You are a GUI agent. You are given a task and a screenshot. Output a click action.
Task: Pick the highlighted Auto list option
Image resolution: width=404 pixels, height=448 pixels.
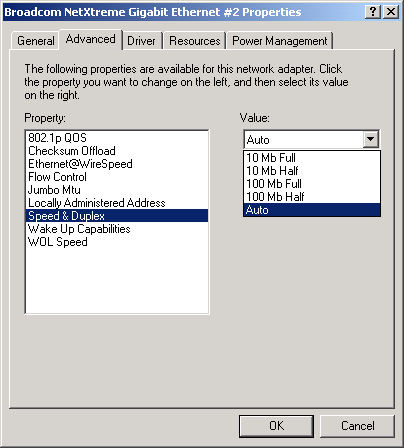click(x=312, y=210)
